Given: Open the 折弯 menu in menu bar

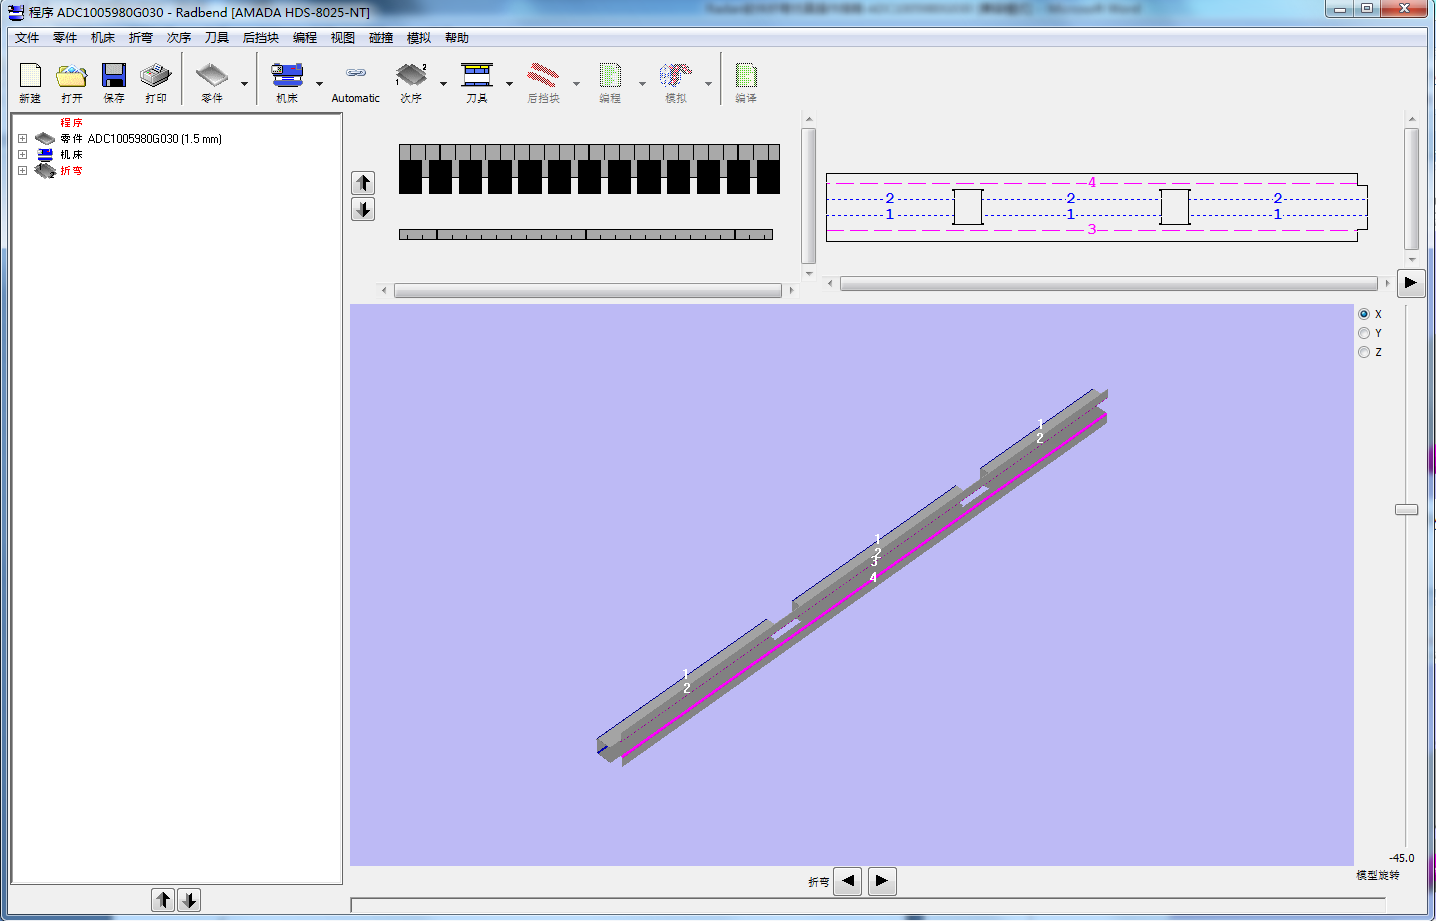Looking at the screenshot, I should click(x=141, y=38).
